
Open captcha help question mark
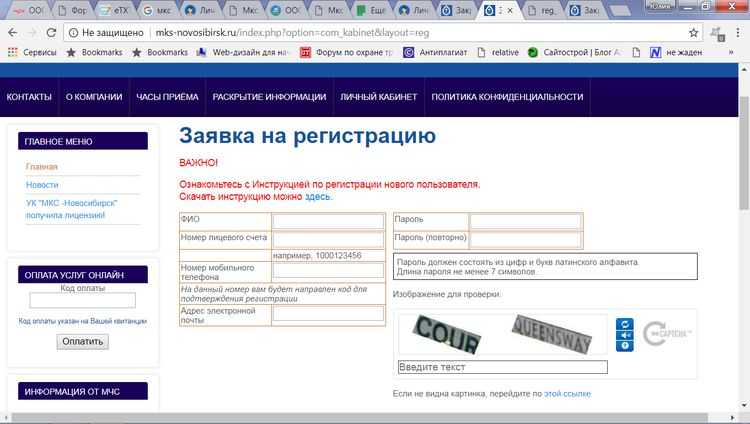(x=624, y=346)
